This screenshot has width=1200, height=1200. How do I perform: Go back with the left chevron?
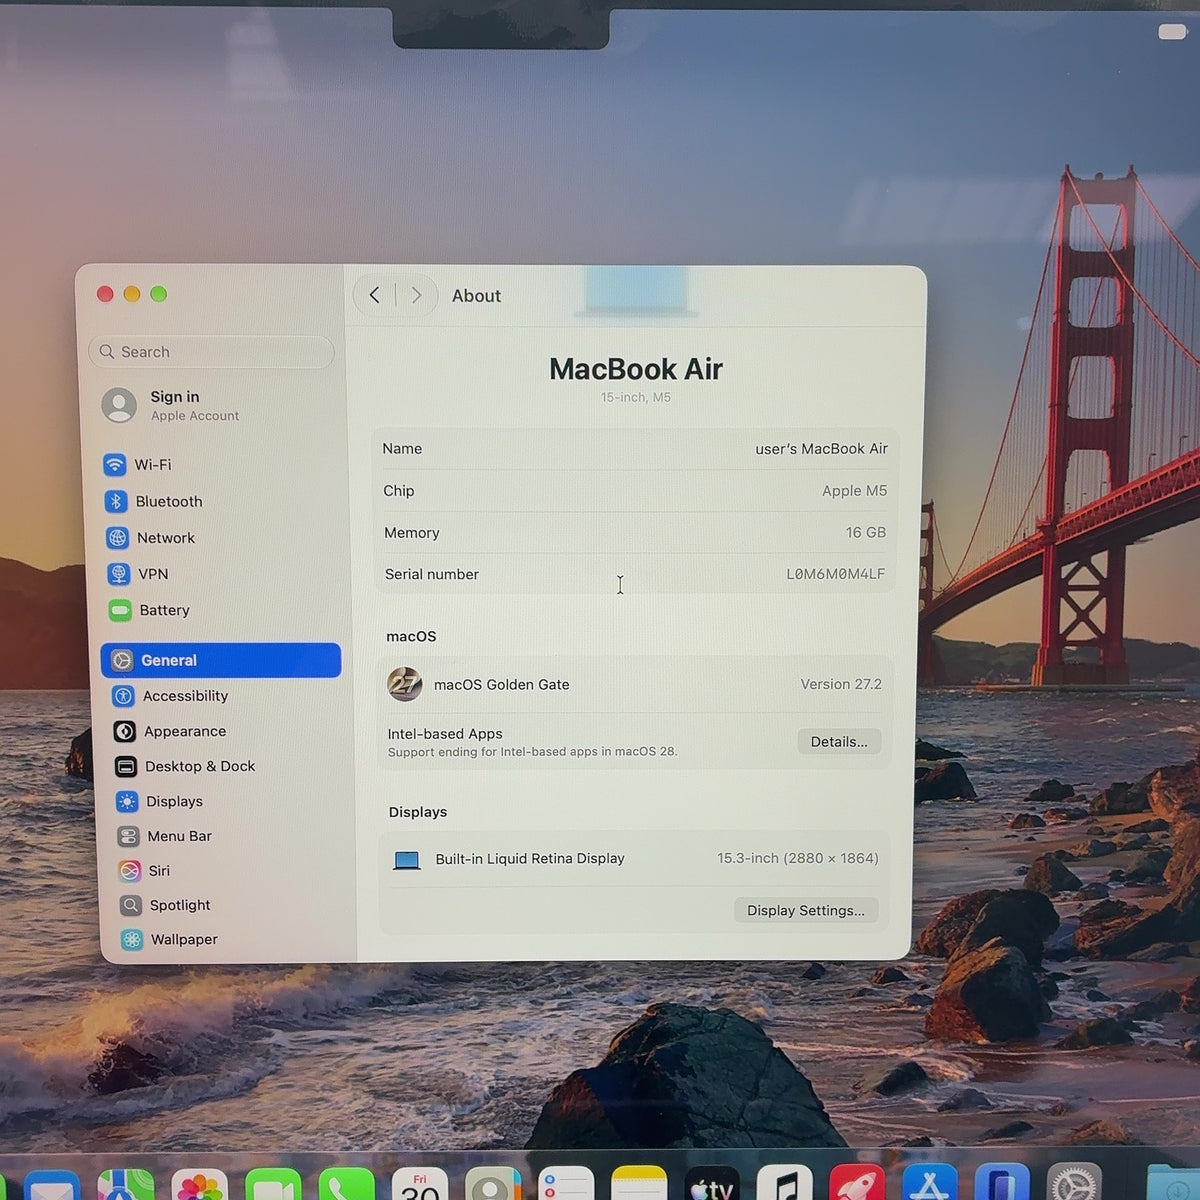[375, 295]
